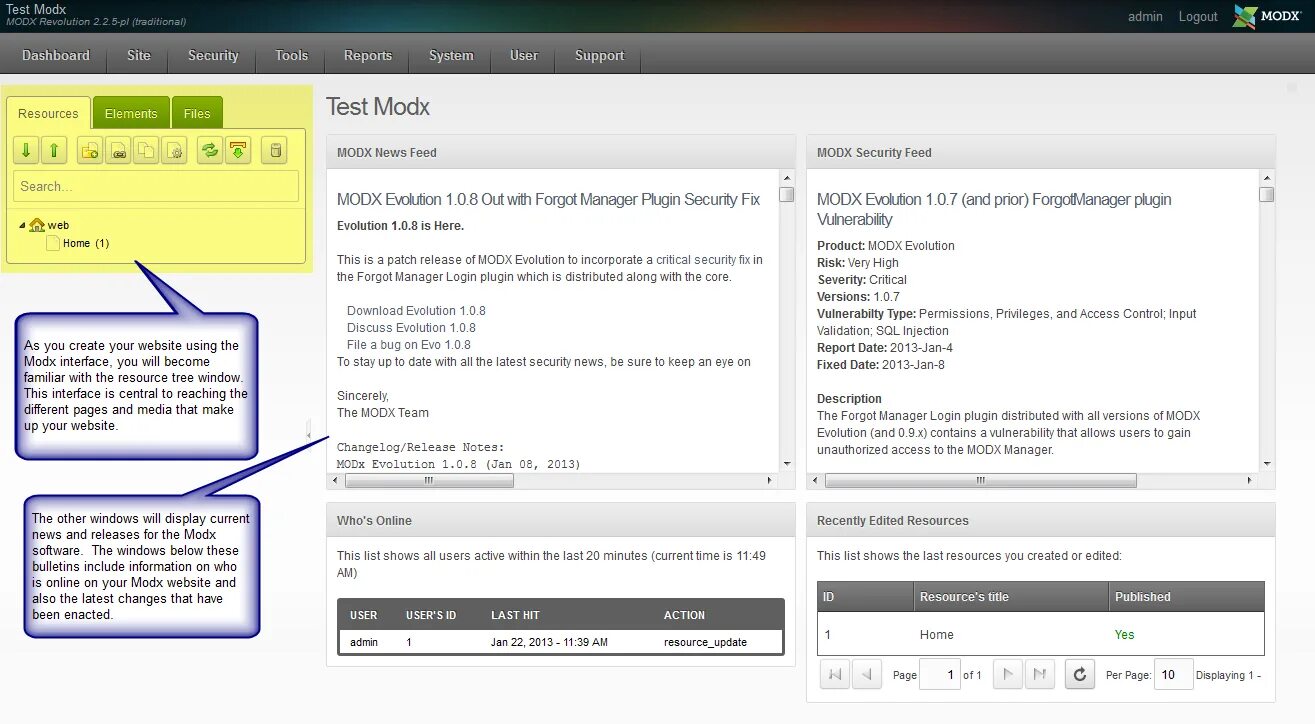
Task: Go to first page of Recently Edited Resources
Action: tap(835, 675)
